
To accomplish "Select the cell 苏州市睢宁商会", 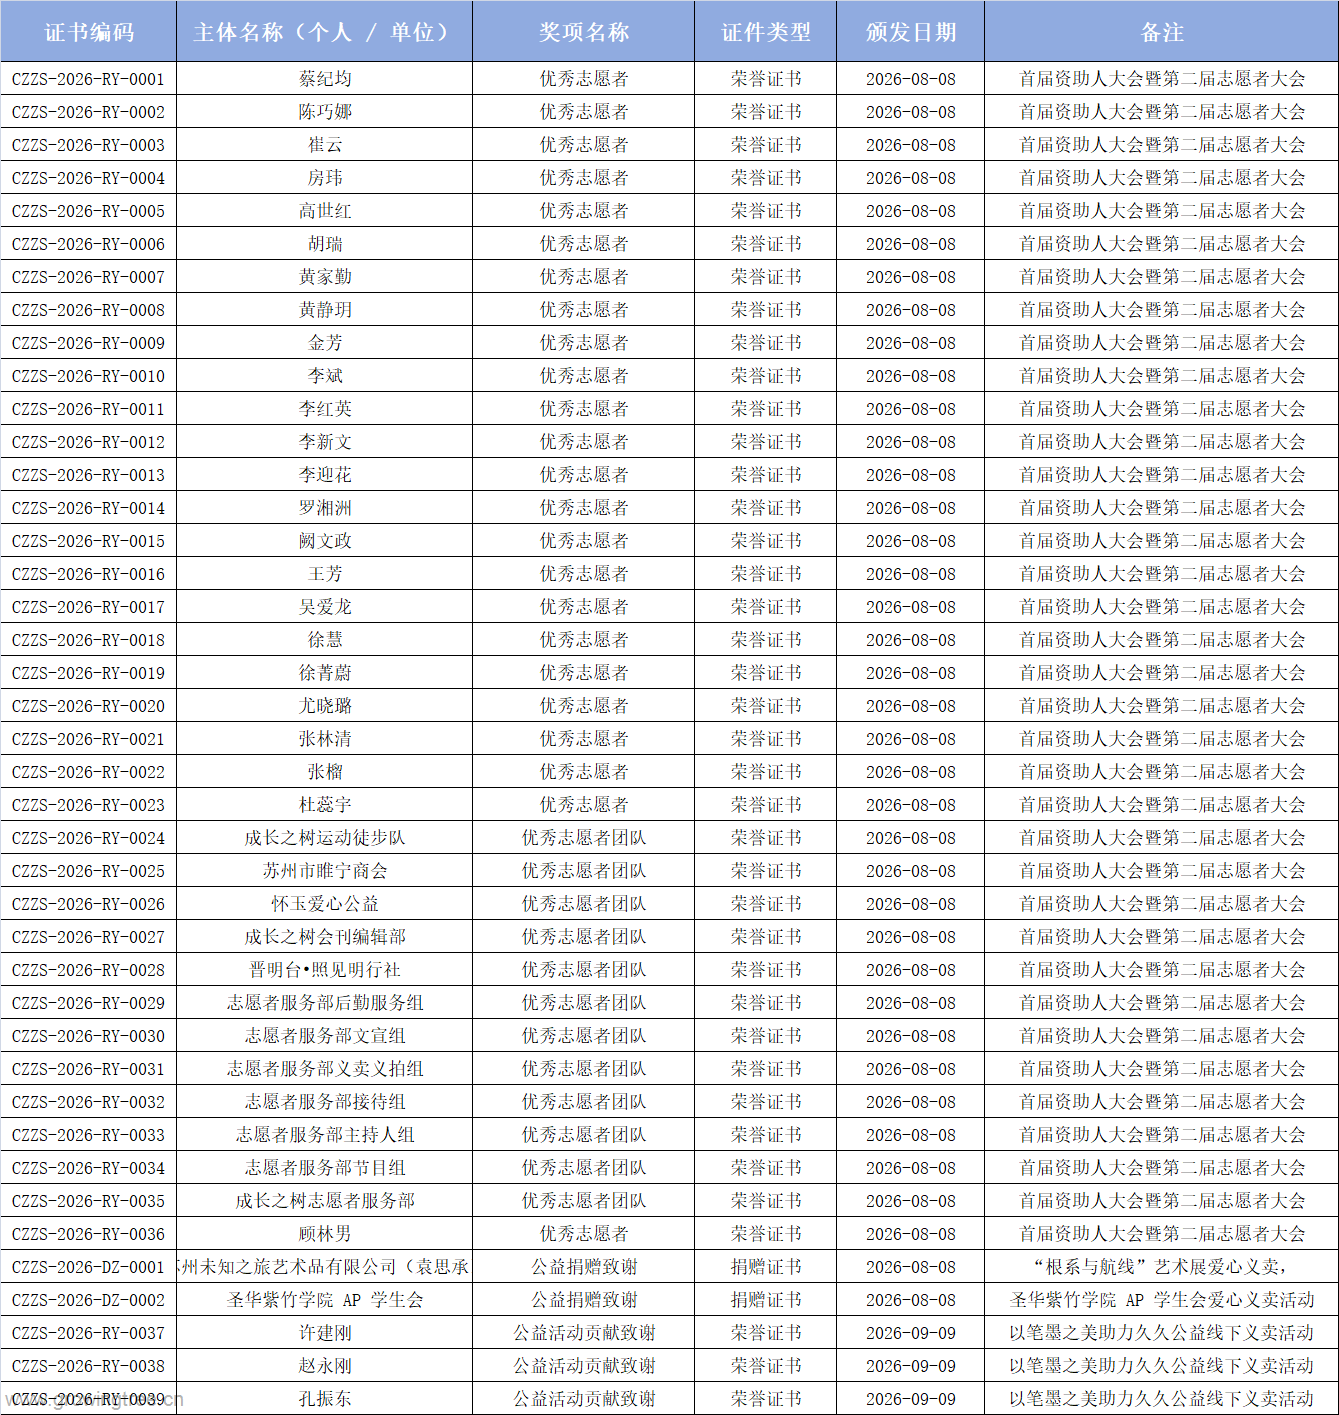I will point(324,871).
